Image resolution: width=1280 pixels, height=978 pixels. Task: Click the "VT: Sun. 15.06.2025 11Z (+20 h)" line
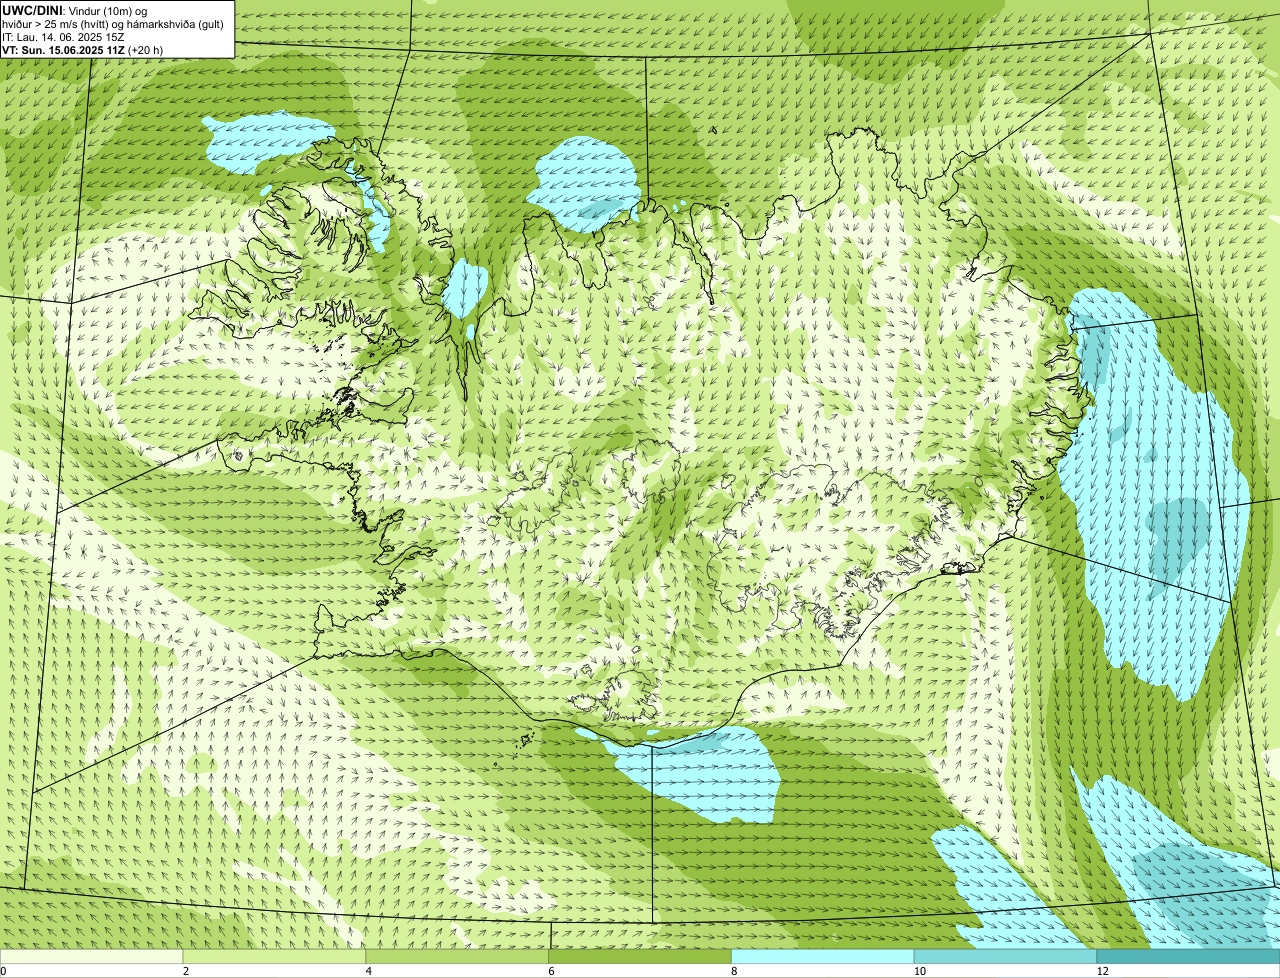pyautogui.click(x=83, y=50)
